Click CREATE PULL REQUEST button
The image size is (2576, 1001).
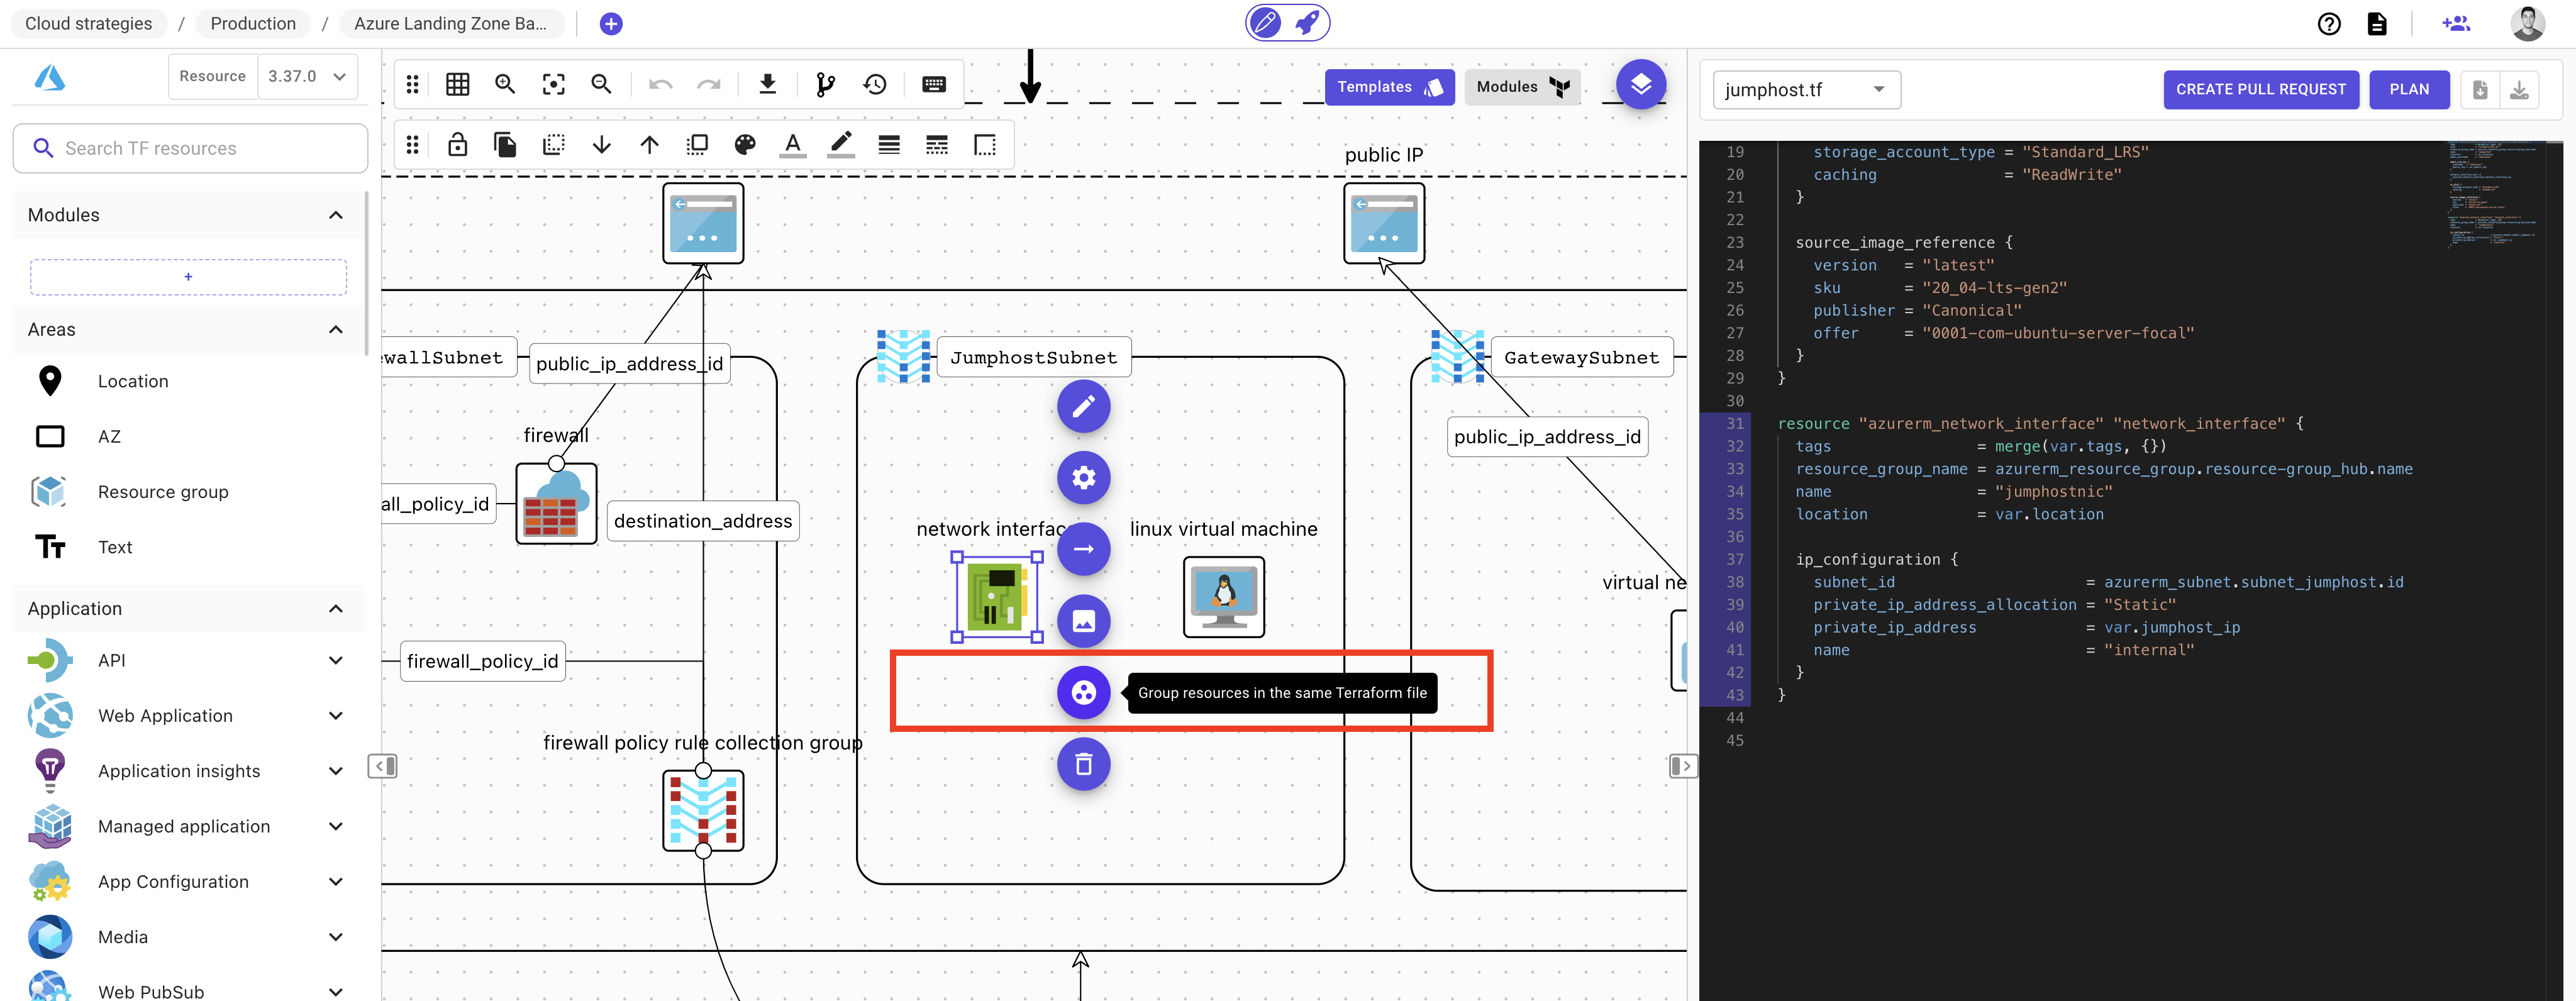point(2260,89)
